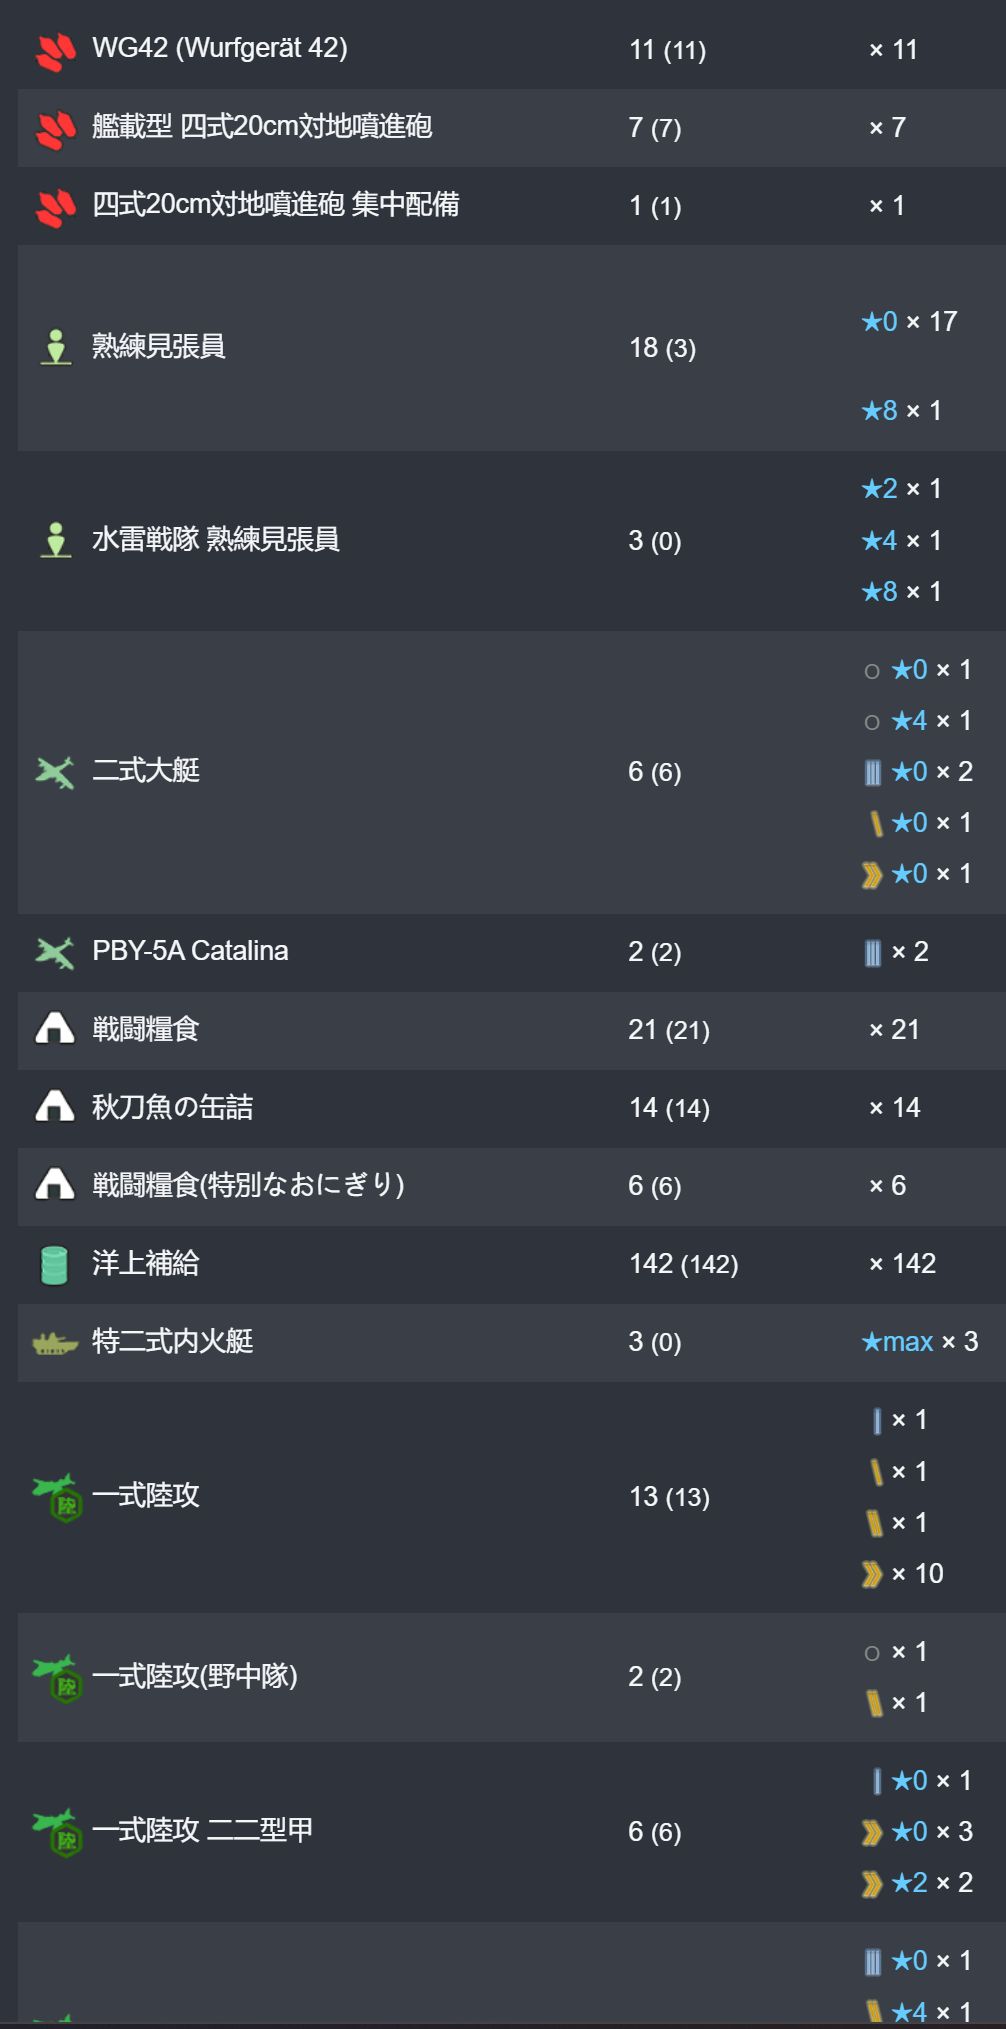Click the double chevron × 10 for 一式陸攻
The width and height of the screenshot is (1006, 2029).
(902, 1574)
